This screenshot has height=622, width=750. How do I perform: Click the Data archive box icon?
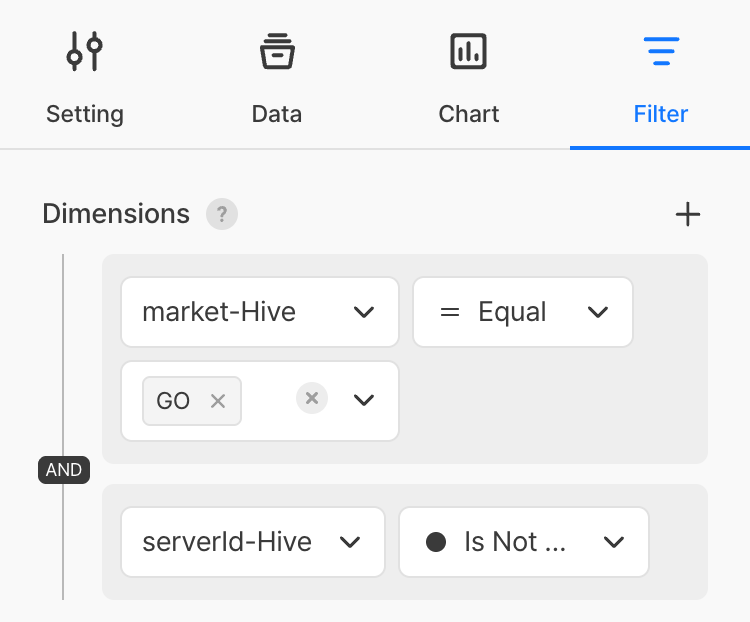tap(277, 51)
